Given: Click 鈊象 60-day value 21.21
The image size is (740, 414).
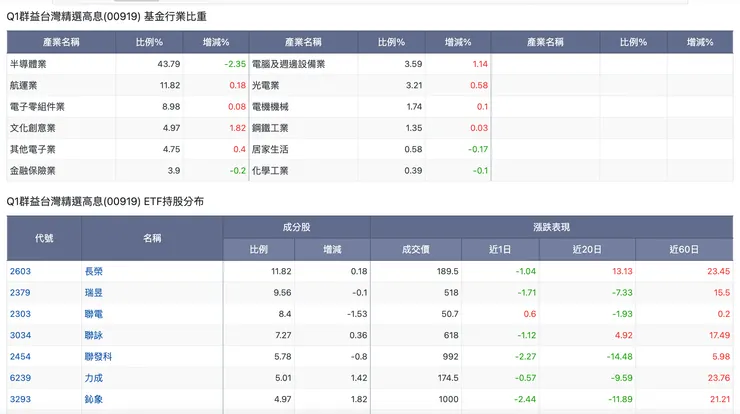Looking at the screenshot, I should point(720,399).
